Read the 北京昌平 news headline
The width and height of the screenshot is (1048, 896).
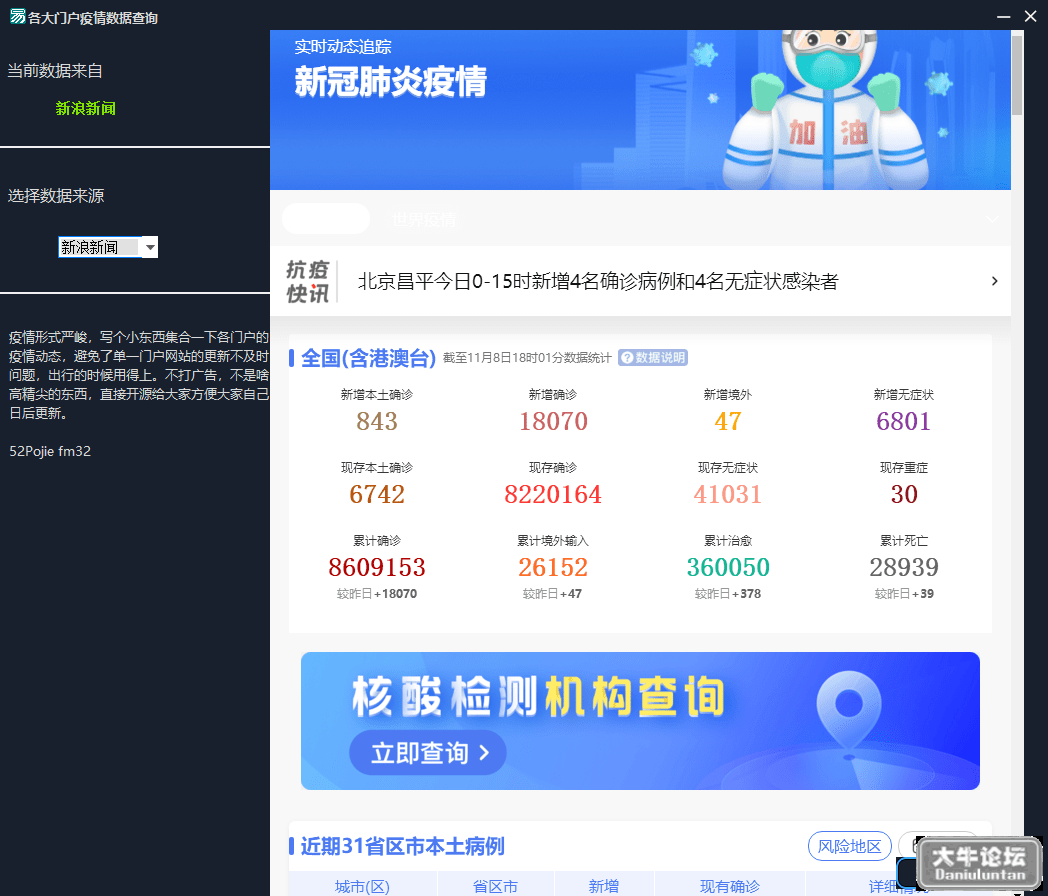click(598, 281)
